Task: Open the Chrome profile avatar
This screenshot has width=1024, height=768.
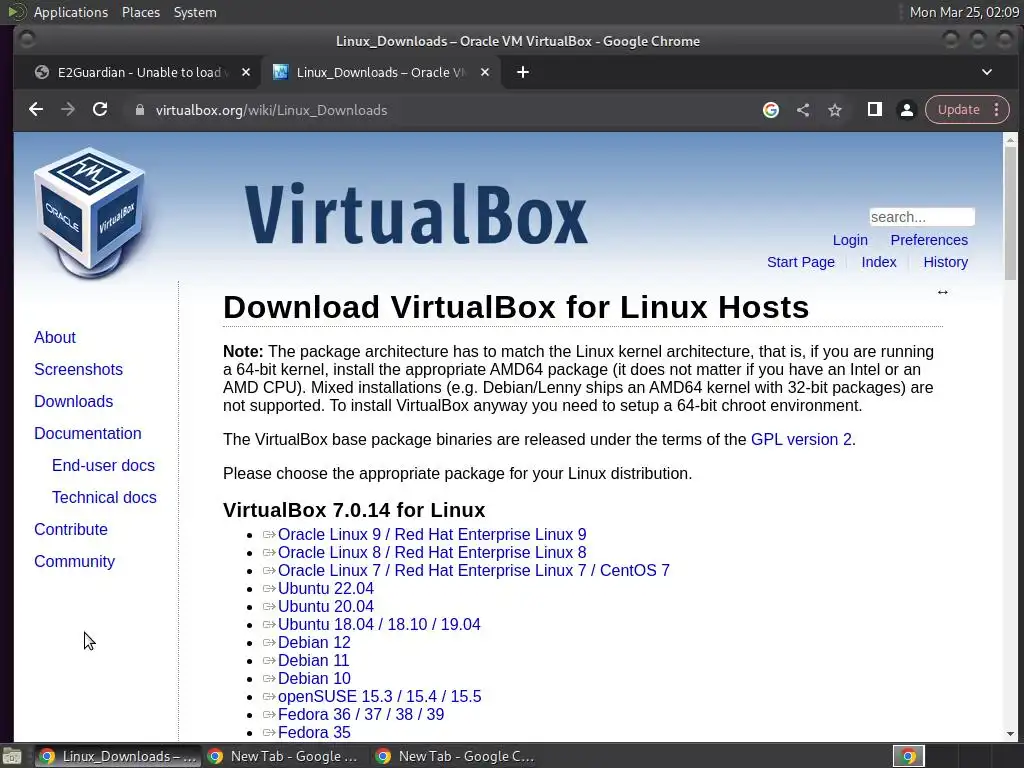Action: pyautogui.click(x=906, y=110)
